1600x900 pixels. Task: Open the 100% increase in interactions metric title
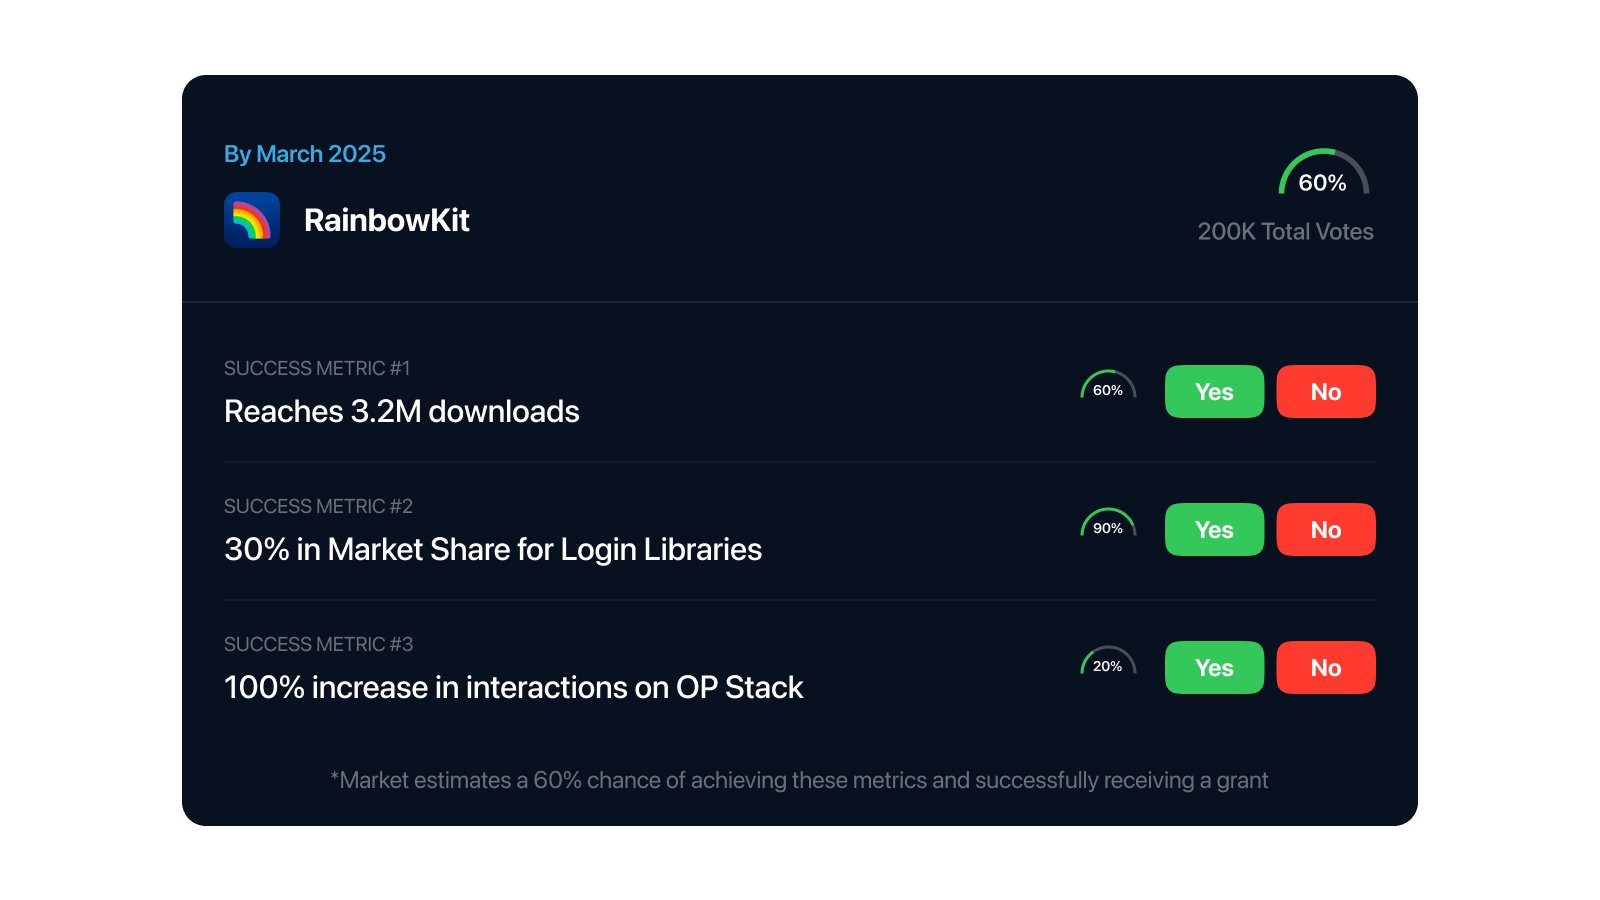(513, 688)
